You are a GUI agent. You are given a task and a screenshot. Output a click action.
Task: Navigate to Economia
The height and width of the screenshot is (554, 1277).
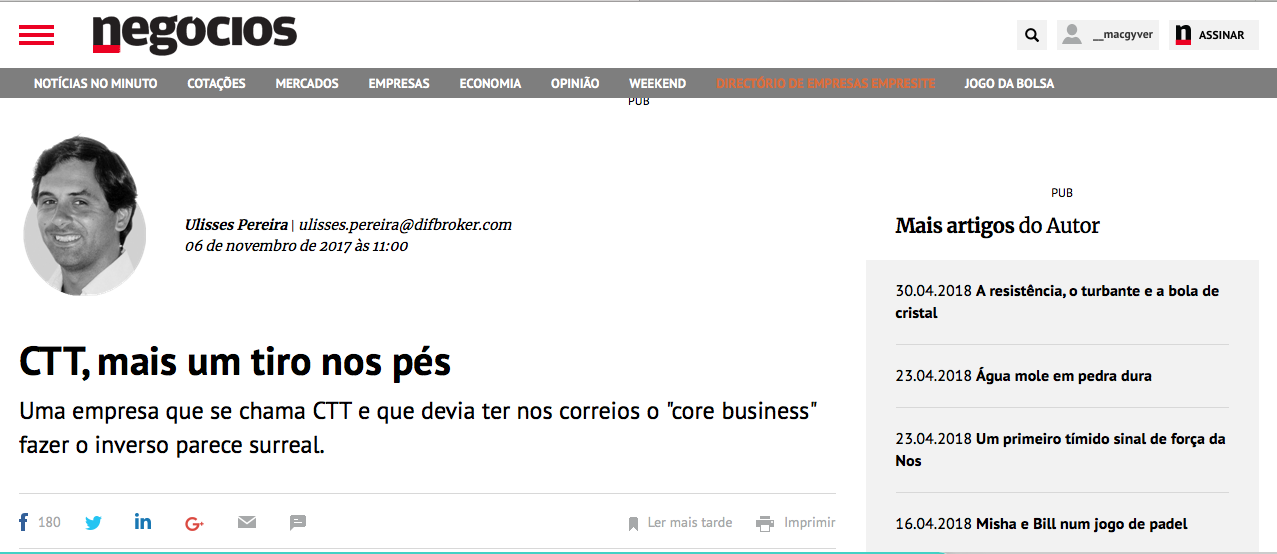(x=490, y=83)
